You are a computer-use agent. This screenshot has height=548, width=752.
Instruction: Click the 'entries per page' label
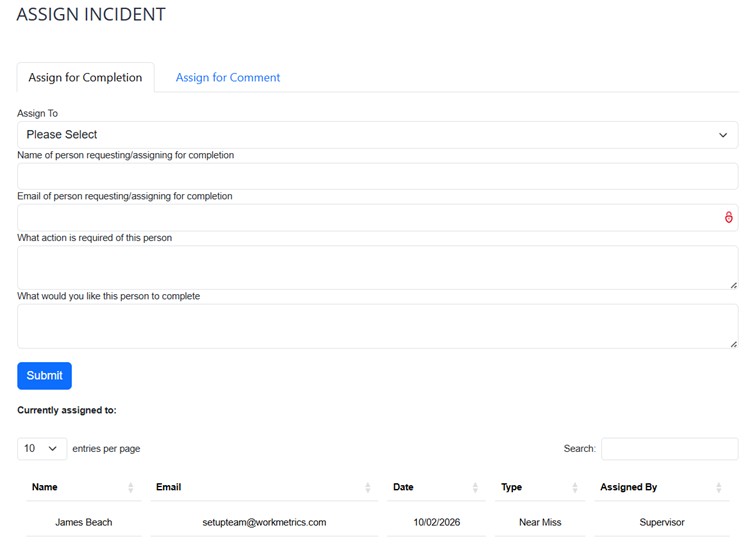pyautogui.click(x=106, y=449)
